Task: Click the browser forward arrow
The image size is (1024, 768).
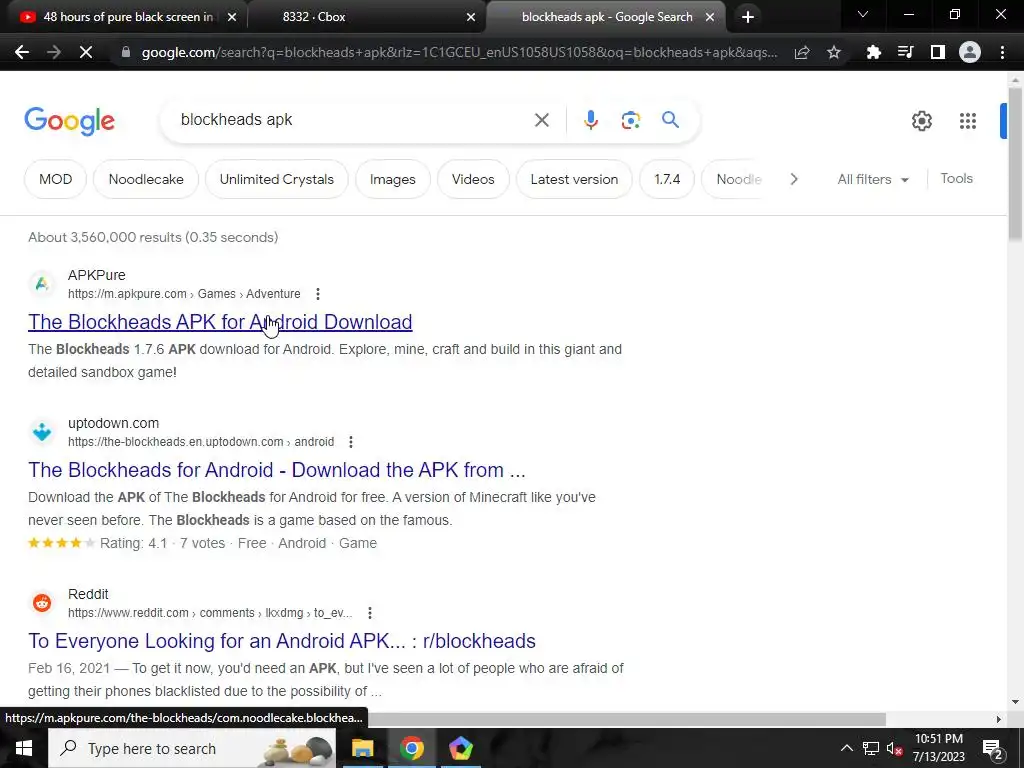Action: (54, 52)
